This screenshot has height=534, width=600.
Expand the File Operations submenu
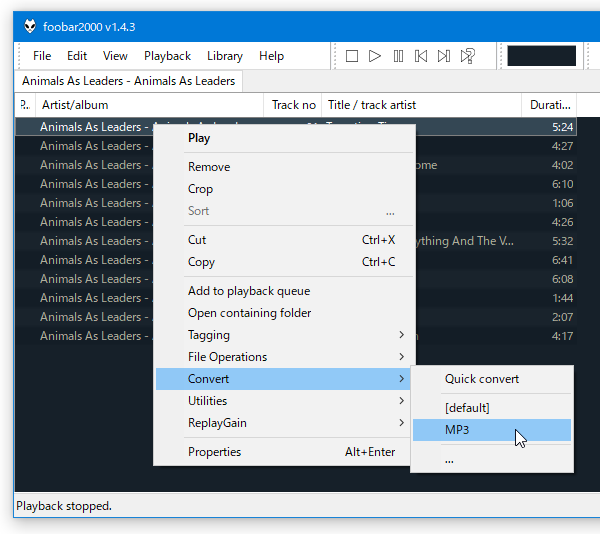(284, 357)
